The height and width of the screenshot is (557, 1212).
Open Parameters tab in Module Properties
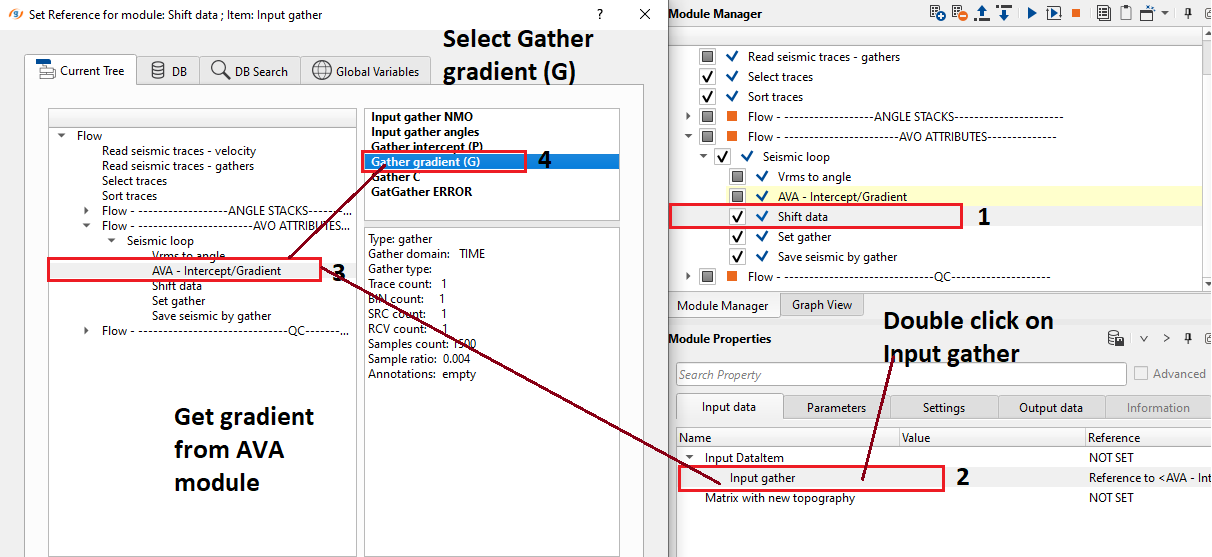point(836,407)
